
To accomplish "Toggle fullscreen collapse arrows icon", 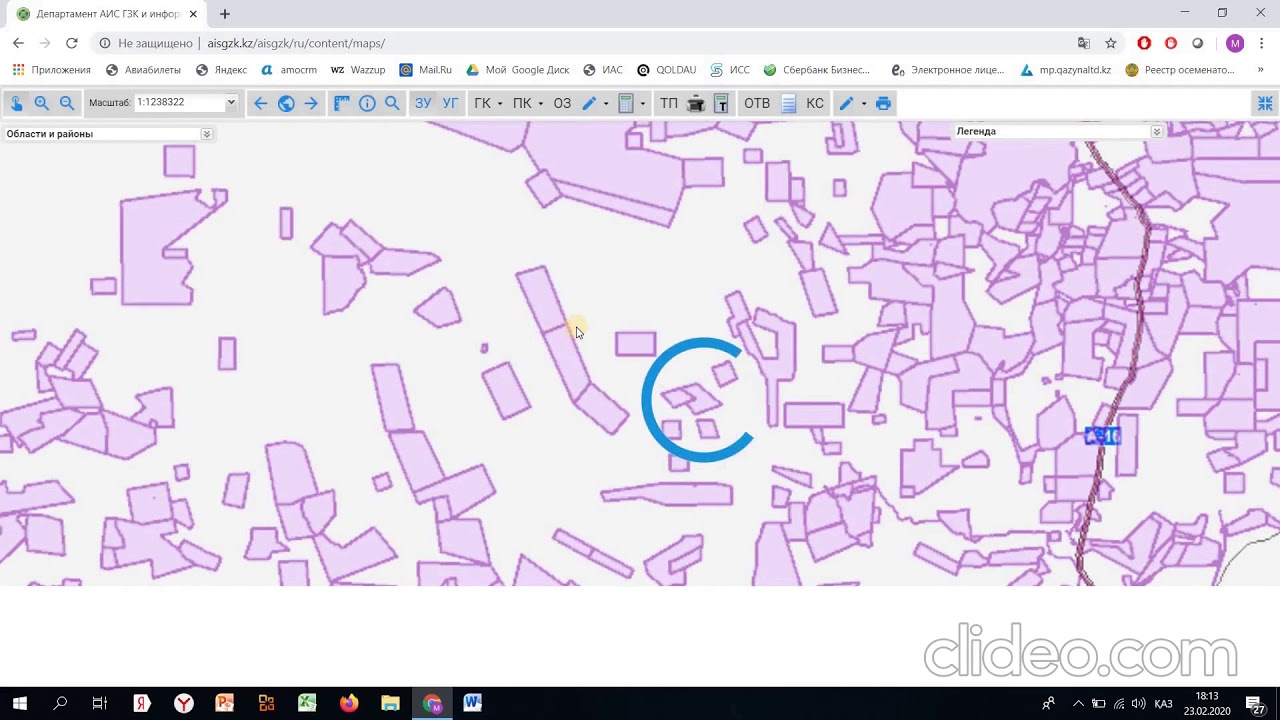I will [x=1265, y=103].
